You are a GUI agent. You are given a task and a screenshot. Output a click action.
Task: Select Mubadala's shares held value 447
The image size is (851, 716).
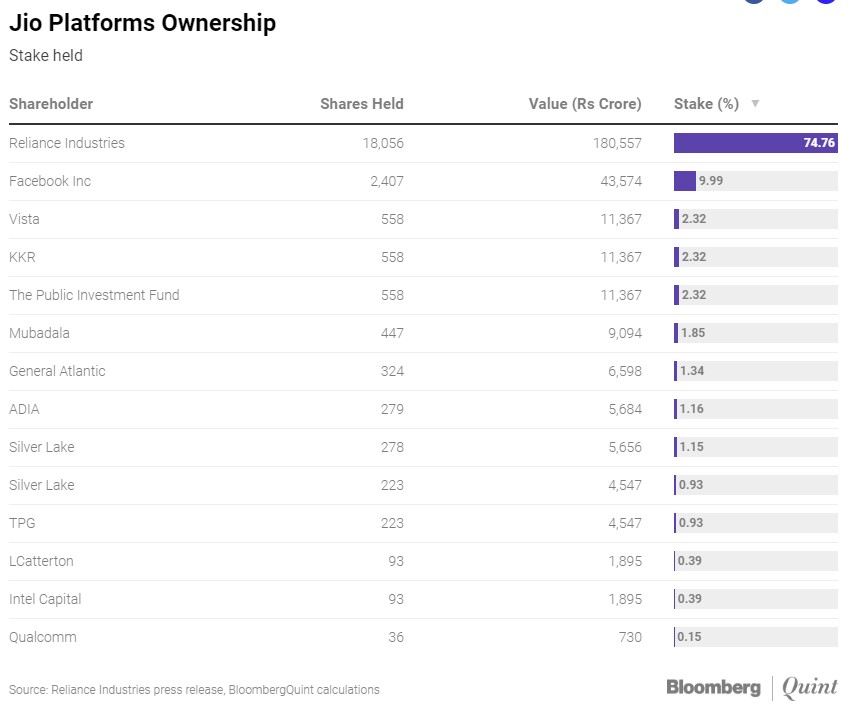(392, 333)
